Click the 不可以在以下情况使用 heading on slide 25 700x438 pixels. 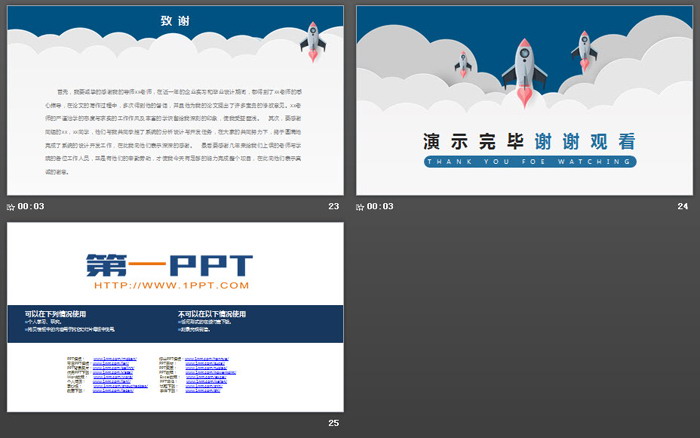(x=212, y=314)
